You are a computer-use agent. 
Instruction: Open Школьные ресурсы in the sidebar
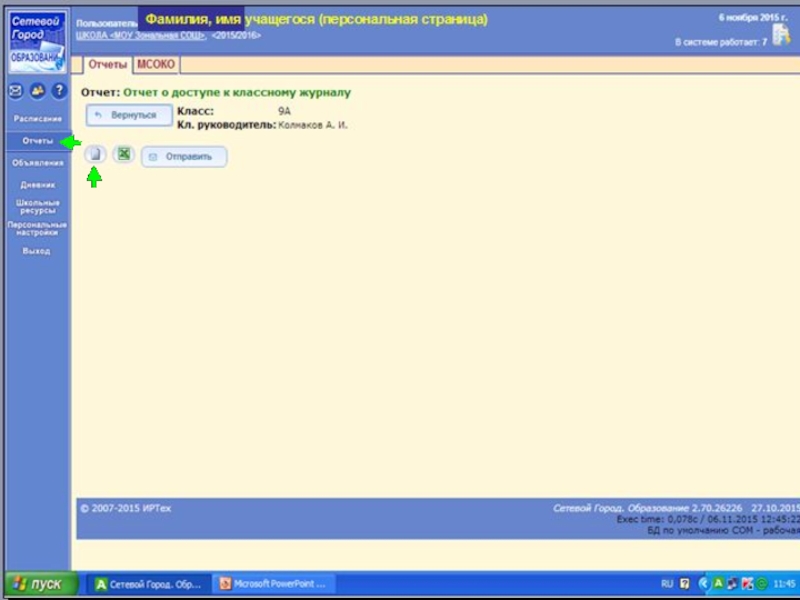tap(37, 207)
